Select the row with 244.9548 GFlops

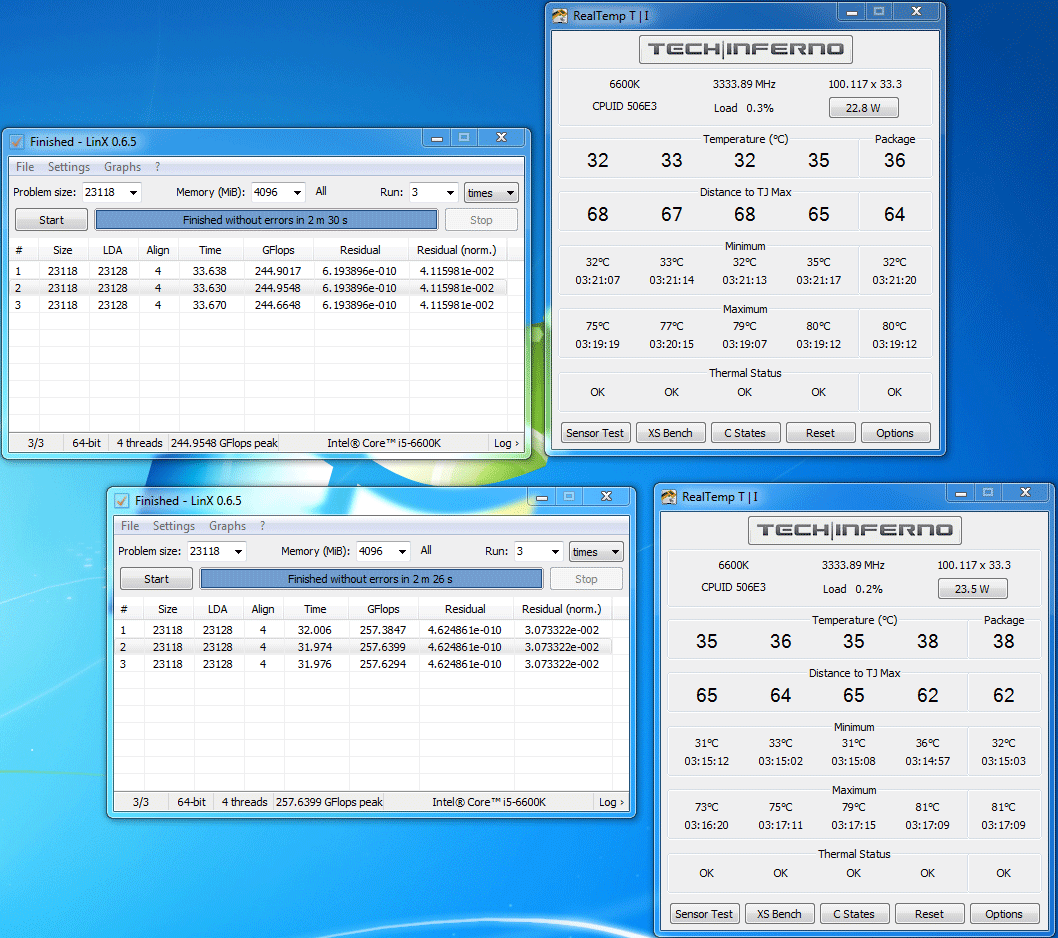pos(258,288)
